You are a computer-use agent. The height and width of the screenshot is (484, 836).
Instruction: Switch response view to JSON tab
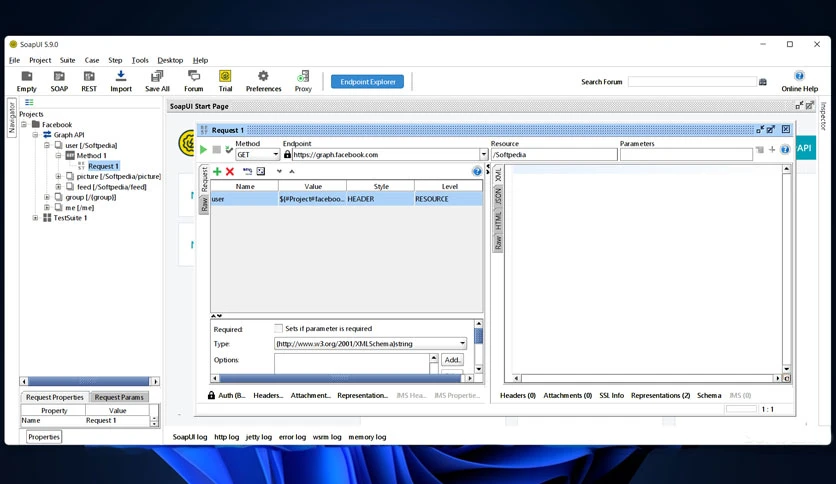[498, 196]
